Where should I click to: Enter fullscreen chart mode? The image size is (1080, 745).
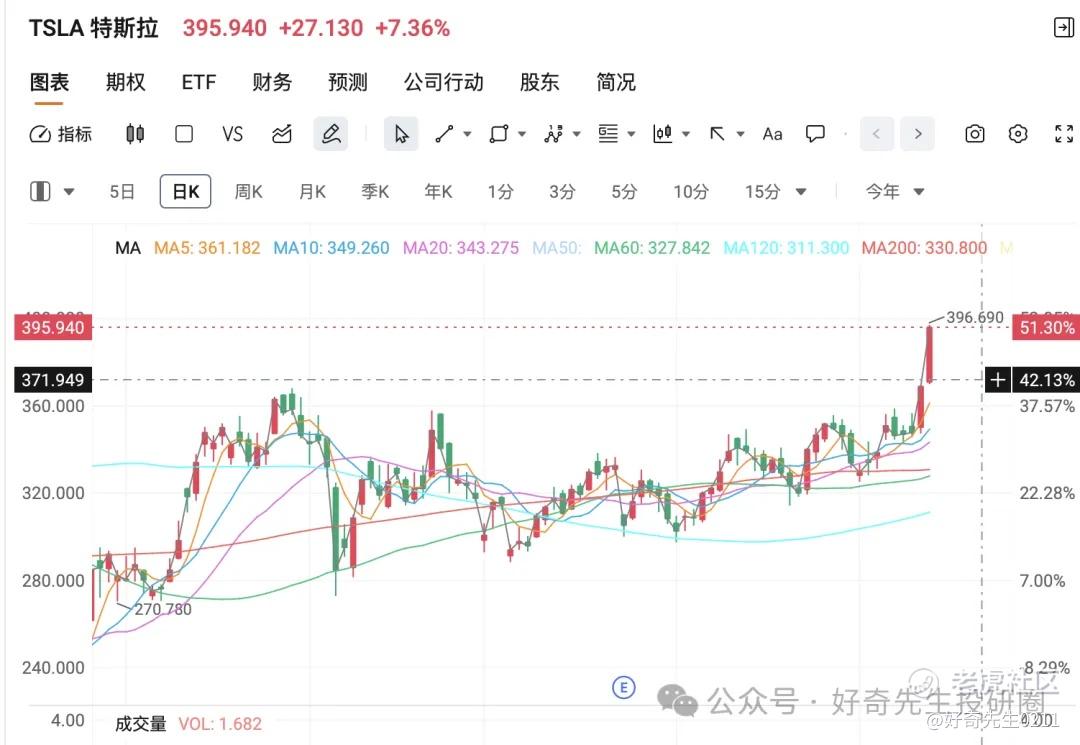(1064, 134)
